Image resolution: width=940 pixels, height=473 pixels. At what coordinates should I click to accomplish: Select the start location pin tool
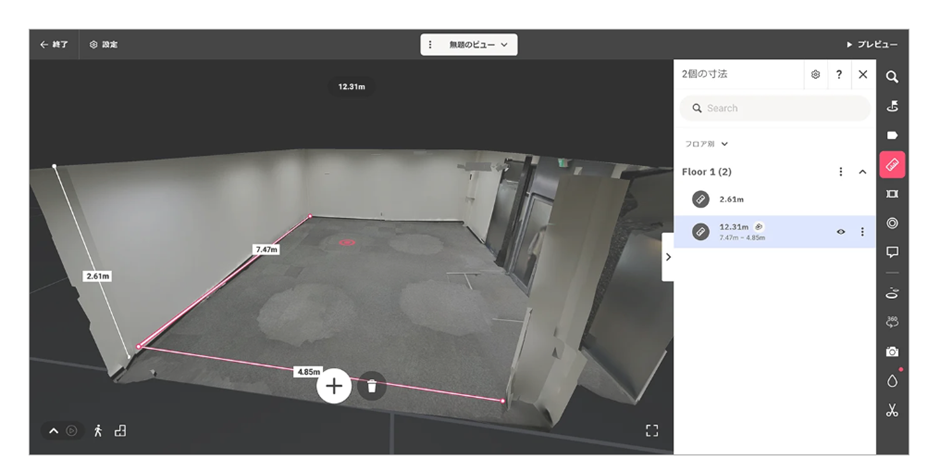click(x=892, y=106)
